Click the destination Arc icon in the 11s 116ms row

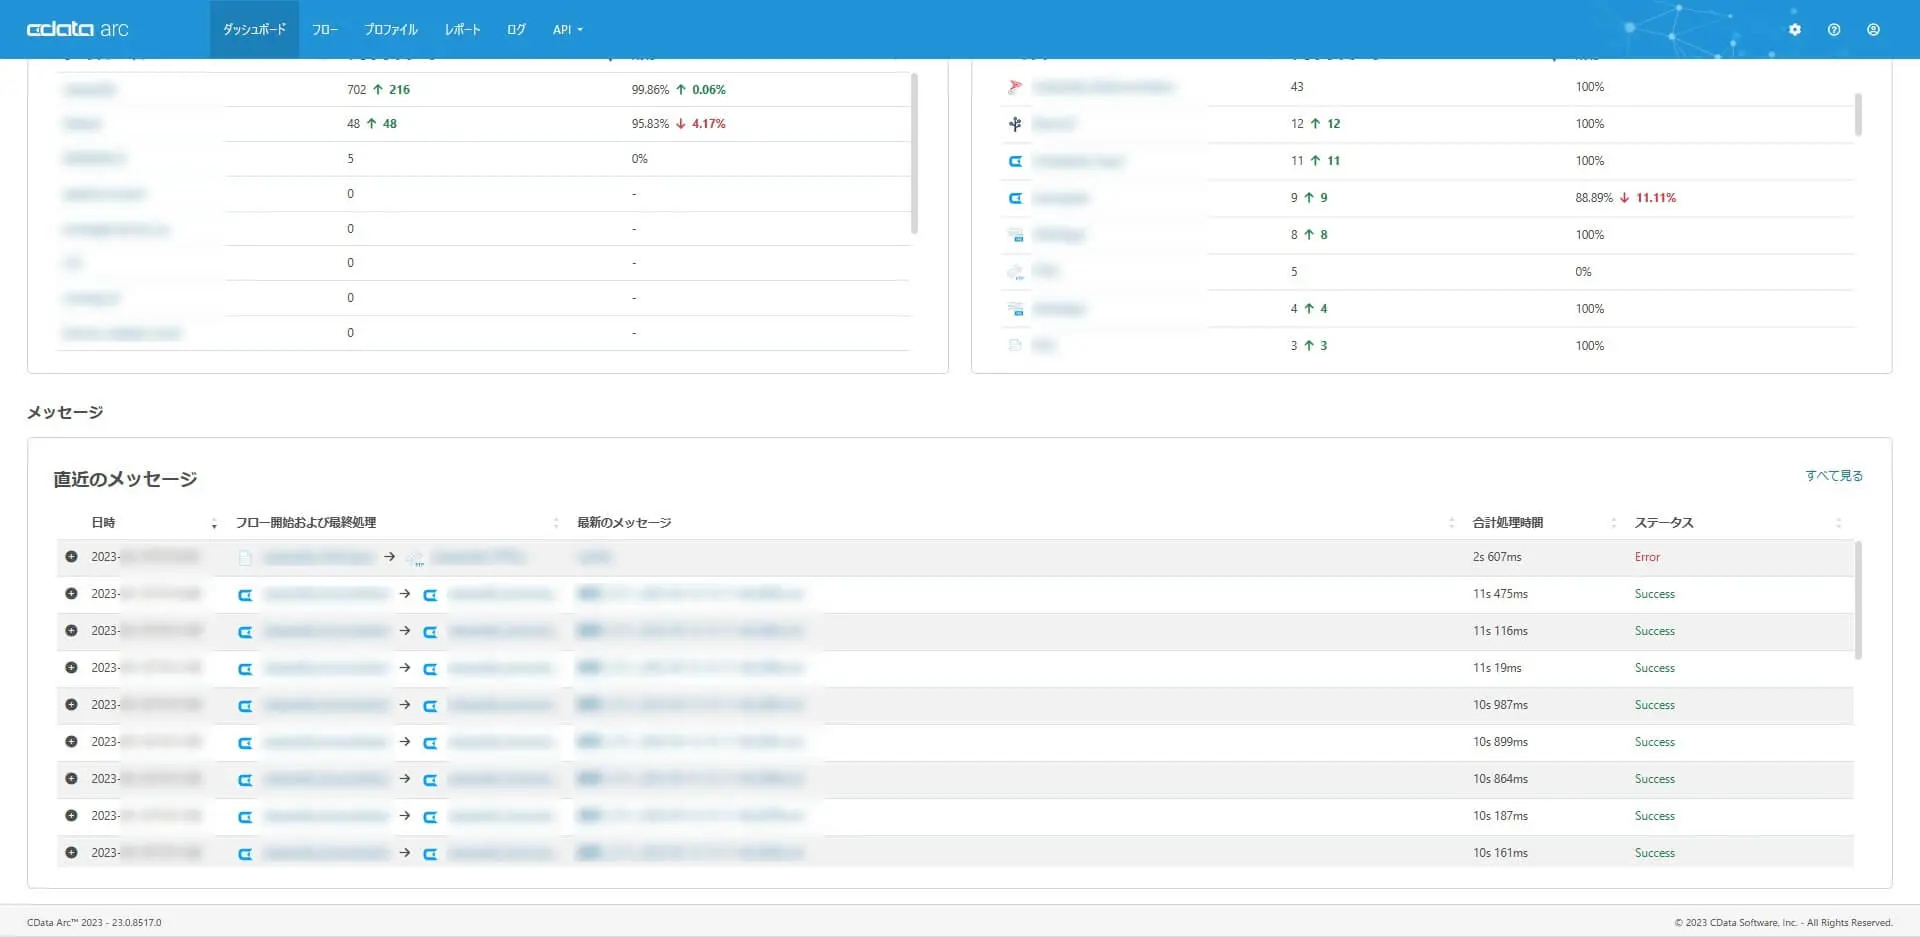[430, 632]
